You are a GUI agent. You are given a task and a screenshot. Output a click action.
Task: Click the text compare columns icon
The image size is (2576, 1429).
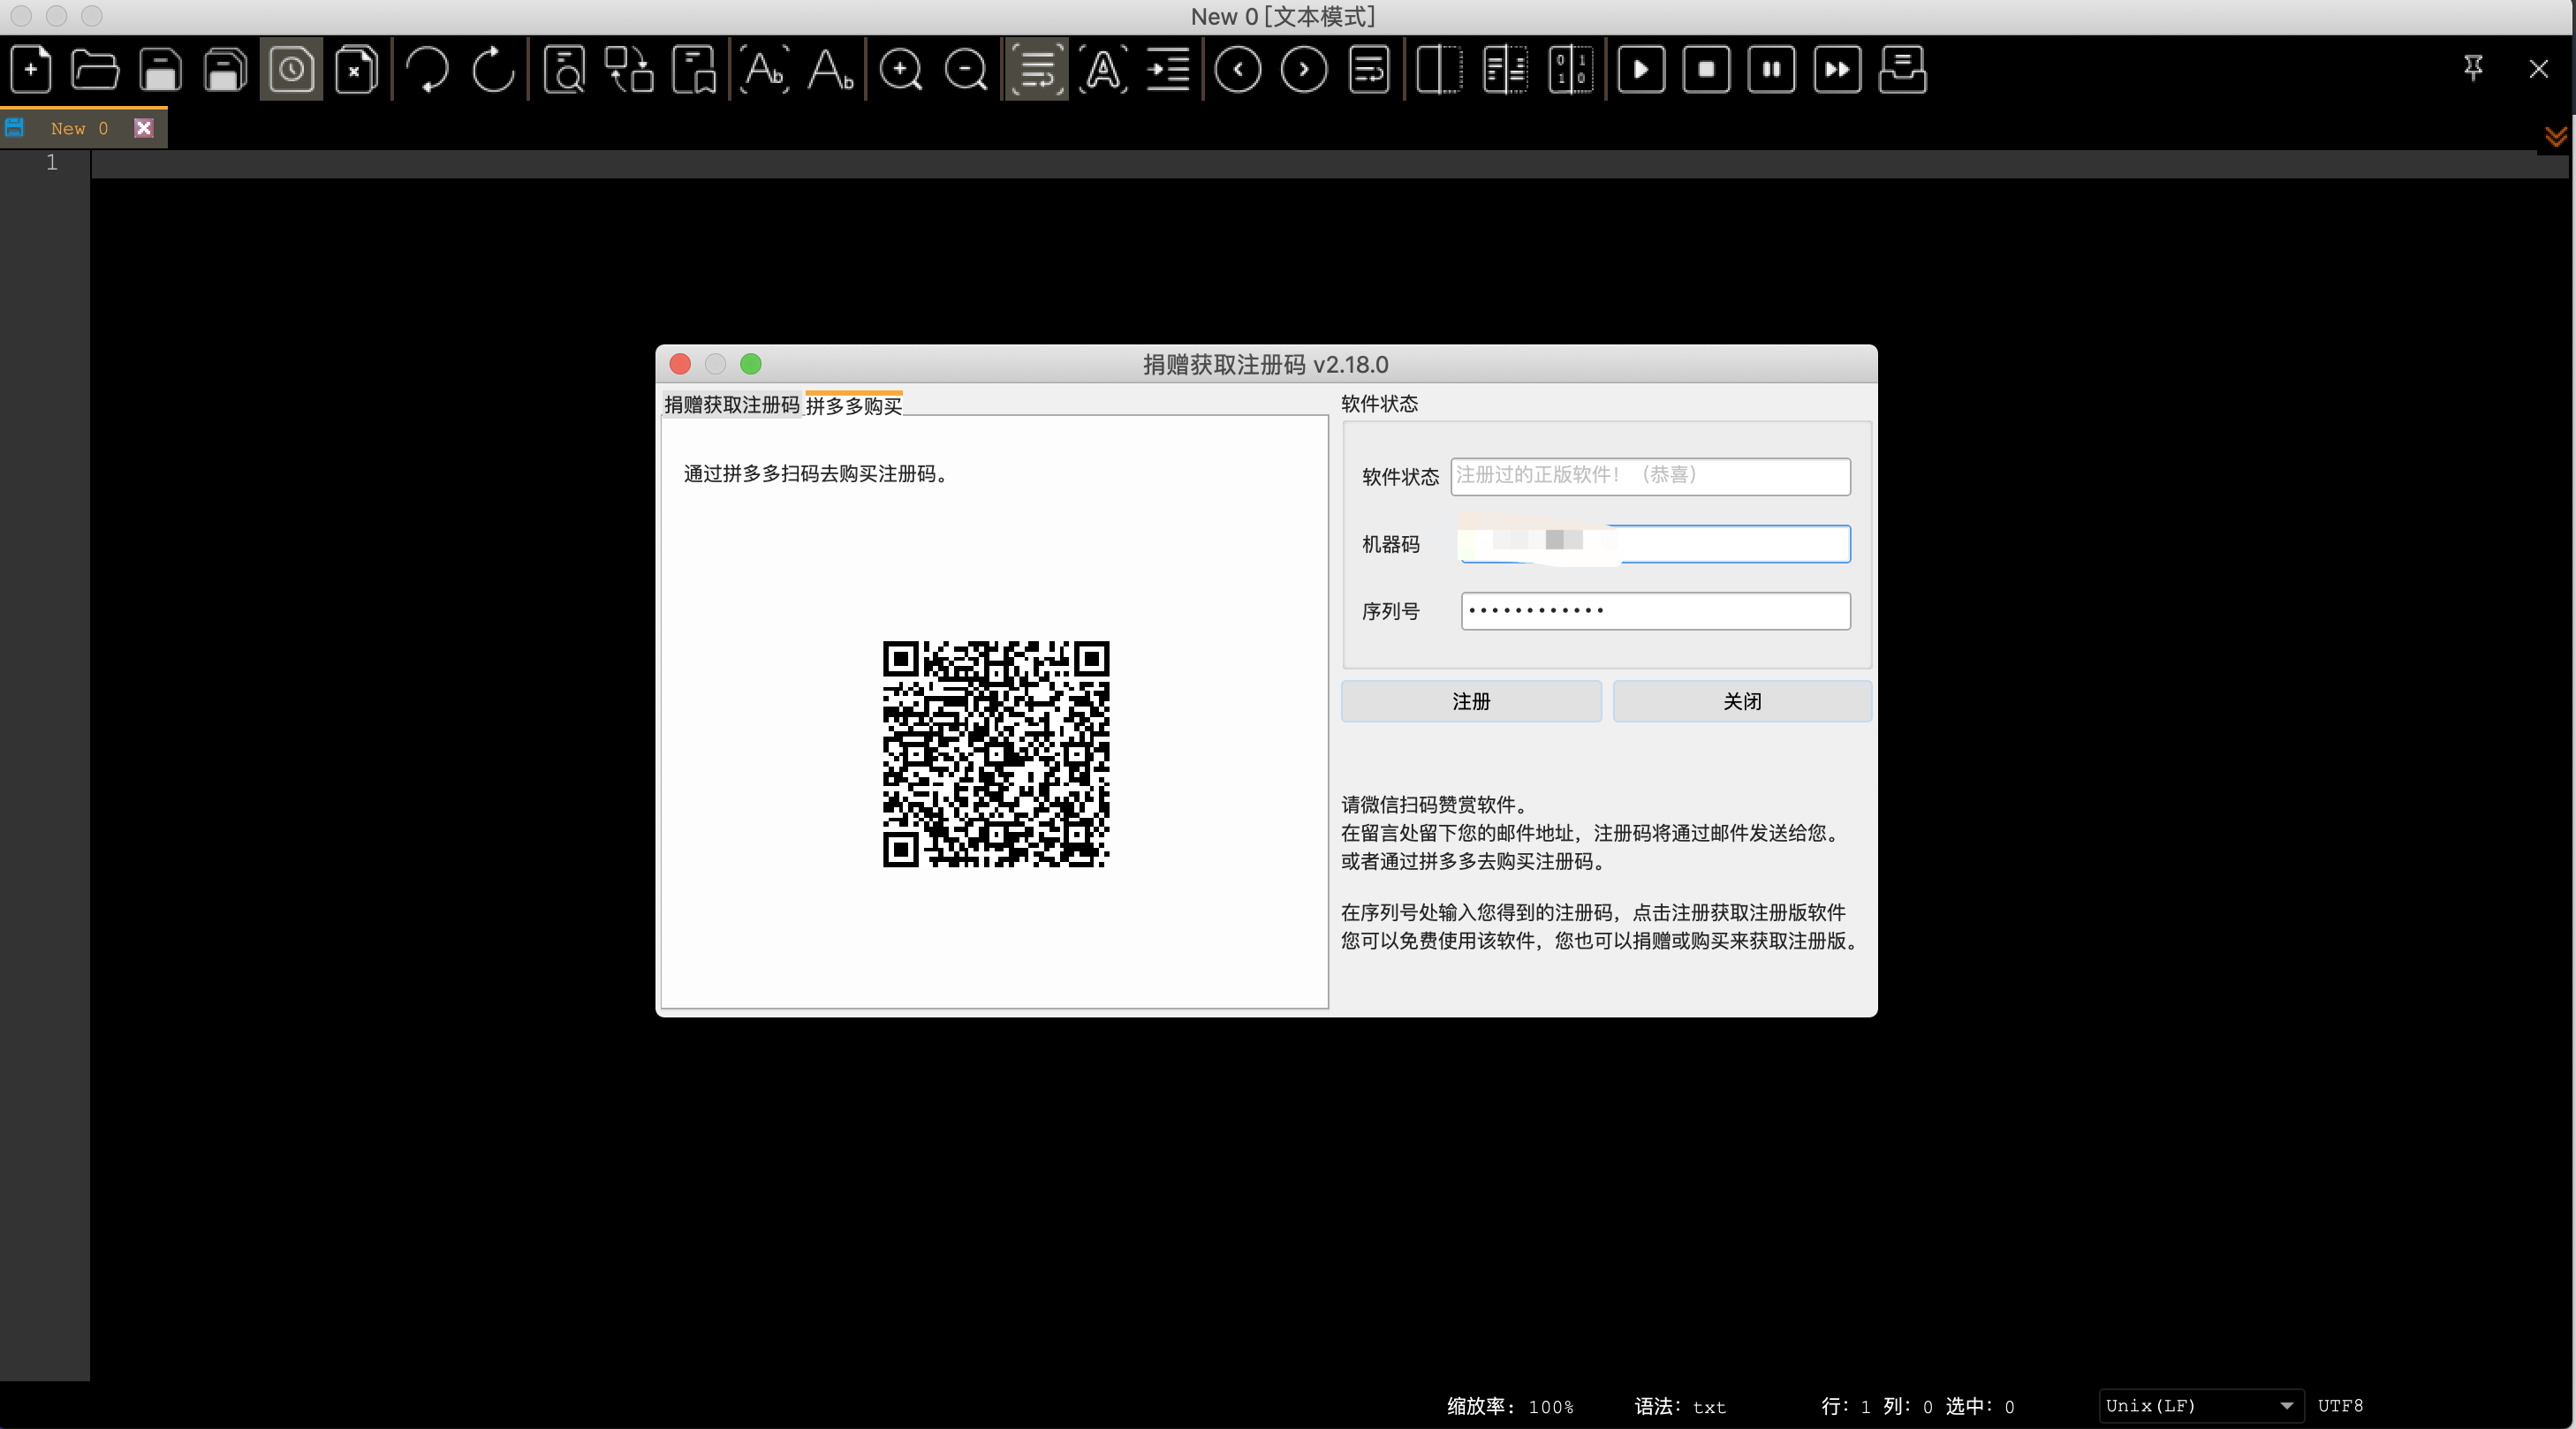1505,70
